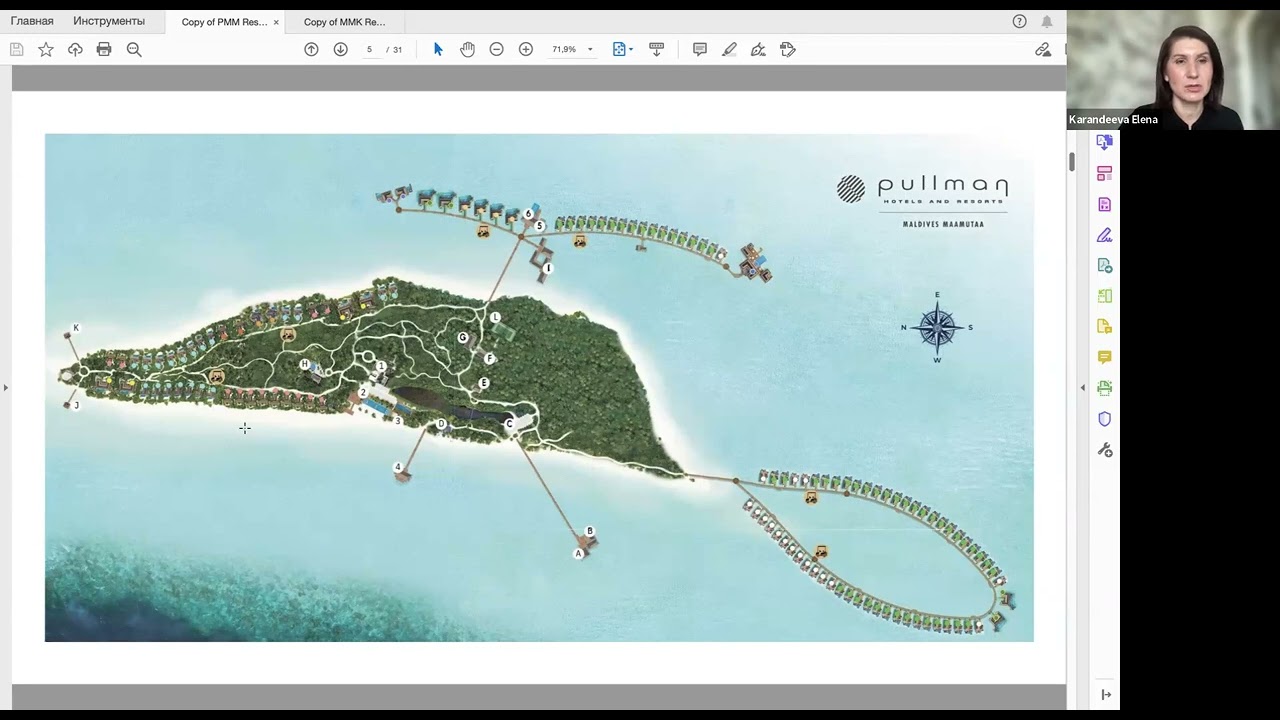This screenshot has width=1280, height=720.
Task: Zoom in with the plus button
Action: [526, 49]
